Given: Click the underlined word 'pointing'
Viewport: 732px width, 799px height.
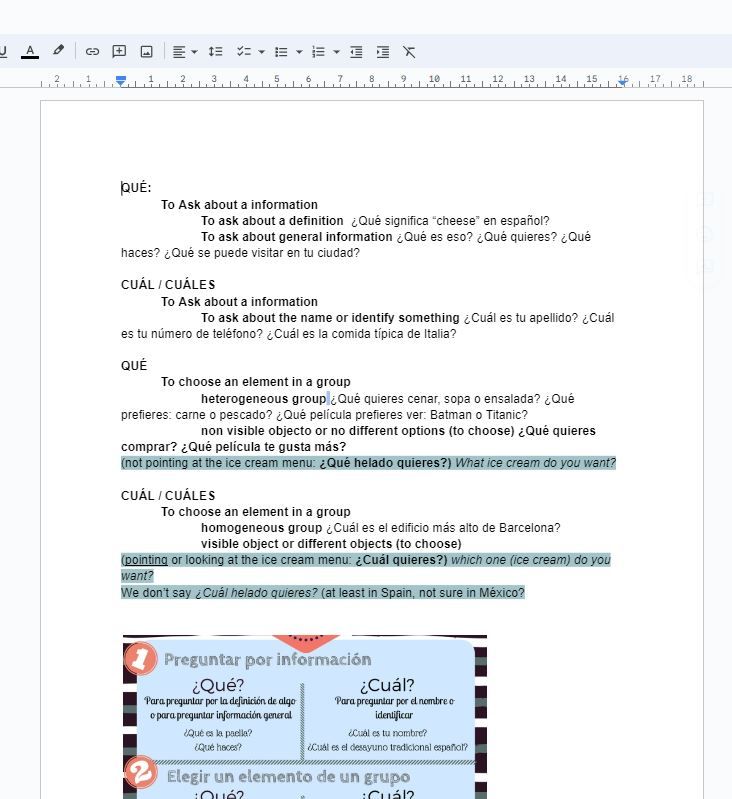Looking at the screenshot, I should (146, 560).
